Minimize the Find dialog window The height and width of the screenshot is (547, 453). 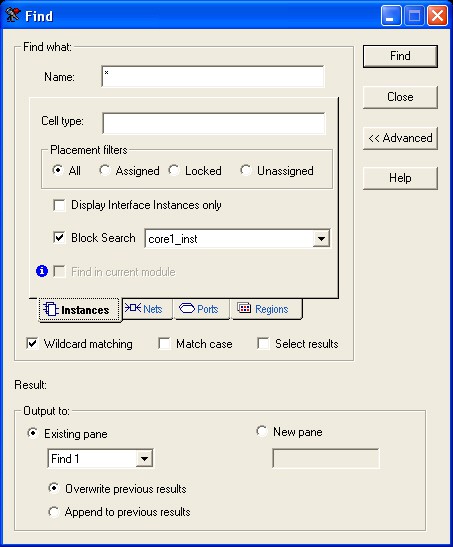click(x=391, y=16)
